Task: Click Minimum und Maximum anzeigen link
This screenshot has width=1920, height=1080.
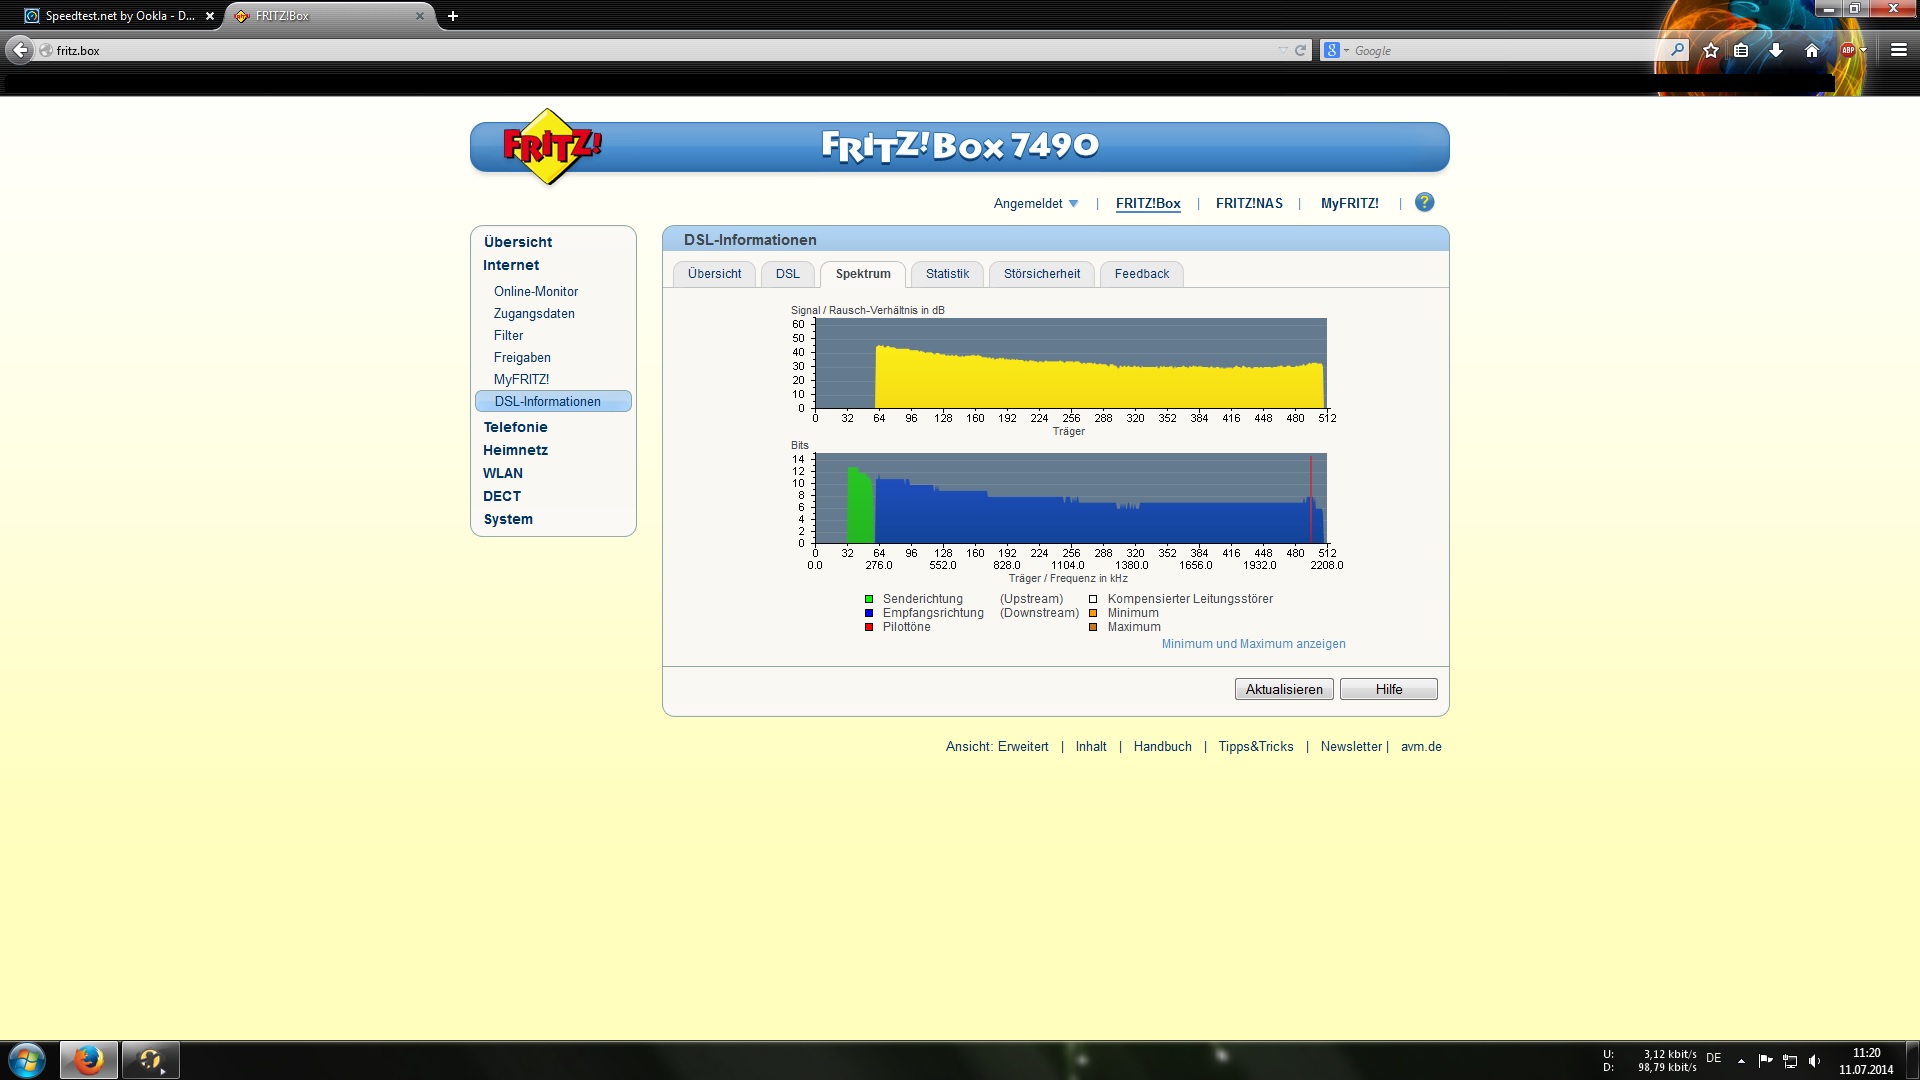Action: (1253, 644)
